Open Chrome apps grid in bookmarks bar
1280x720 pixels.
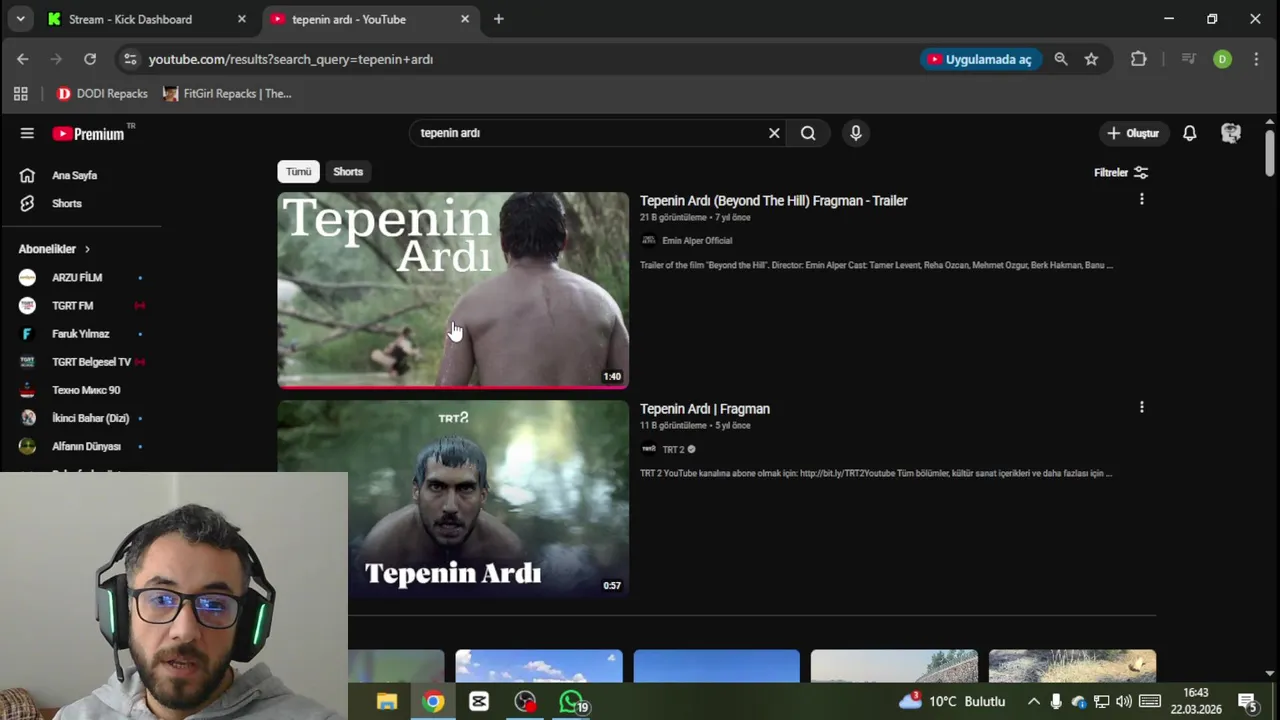[x=20, y=94]
